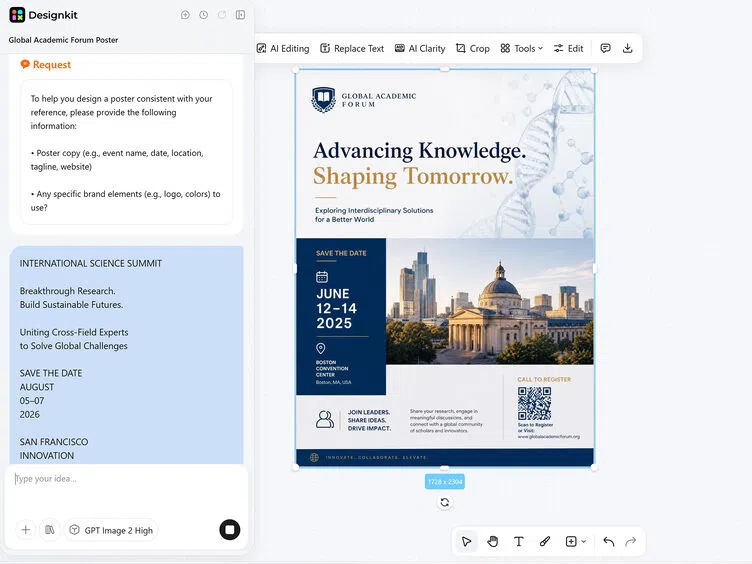752x564 pixels.
Task: Choose Replace Text tool
Action: click(352, 48)
